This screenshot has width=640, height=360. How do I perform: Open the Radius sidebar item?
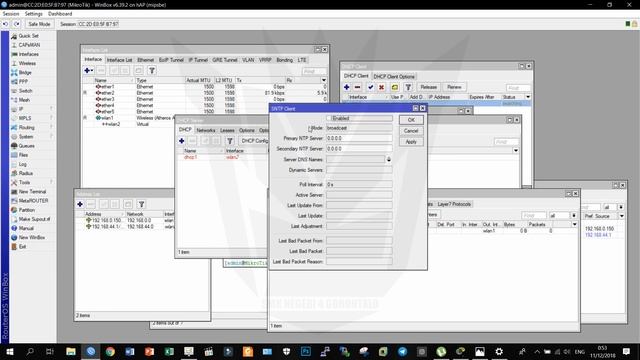pos(25,173)
